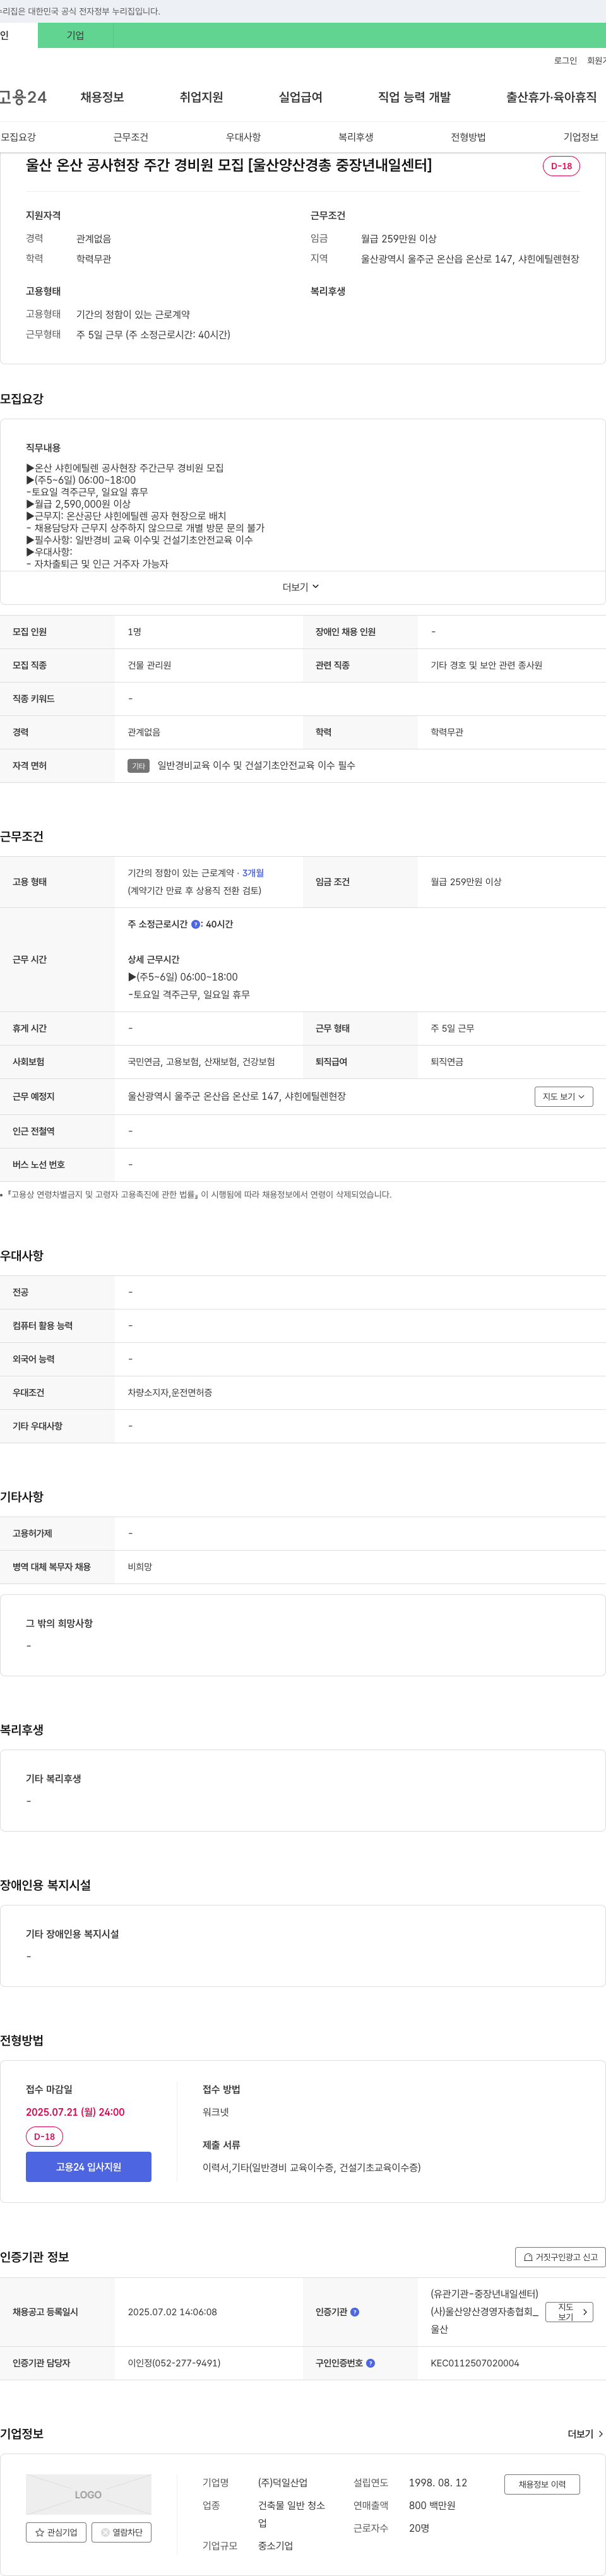Click the 이인정(052-277-9491) contact text
The width and height of the screenshot is (606, 2576).
(x=174, y=2363)
